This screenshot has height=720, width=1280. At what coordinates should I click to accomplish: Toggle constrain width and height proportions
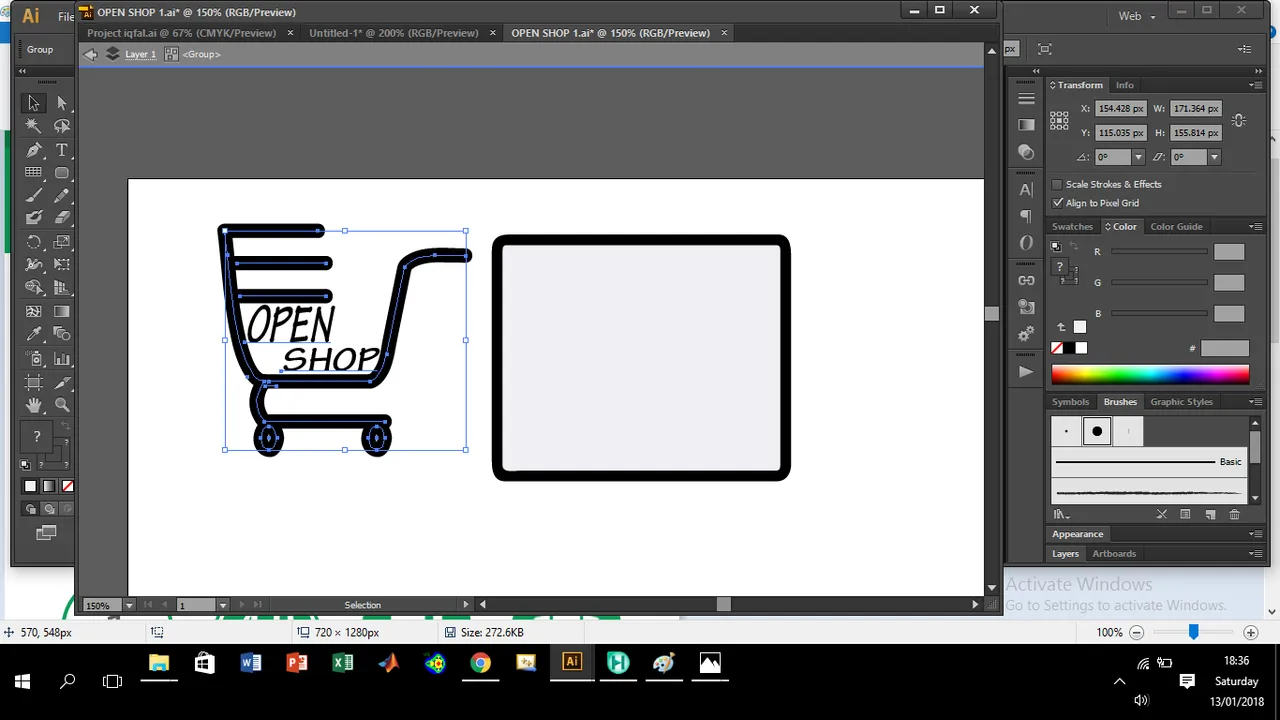[x=1239, y=121]
